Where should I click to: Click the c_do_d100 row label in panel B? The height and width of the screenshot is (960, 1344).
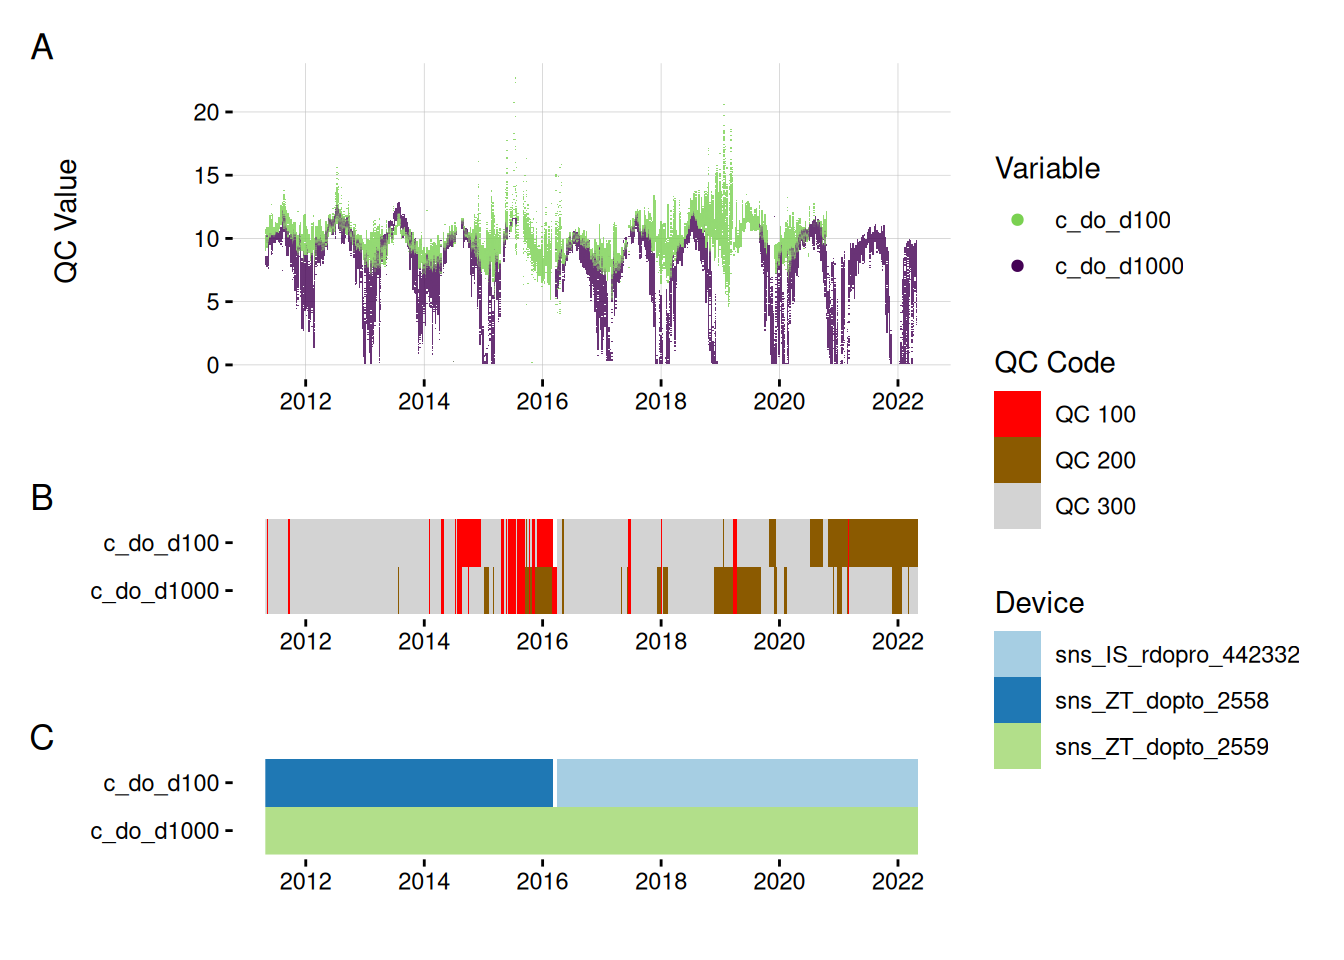tap(161, 543)
